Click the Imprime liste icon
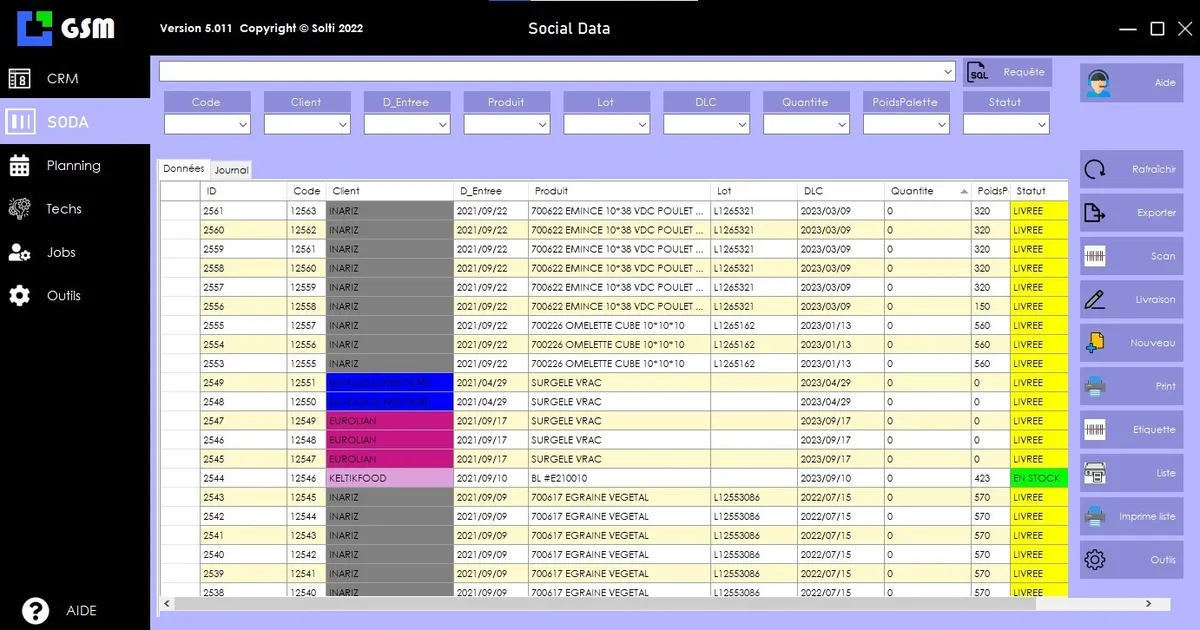Image resolution: width=1200 pixels, height=630 pixels. click(1095, 517)
